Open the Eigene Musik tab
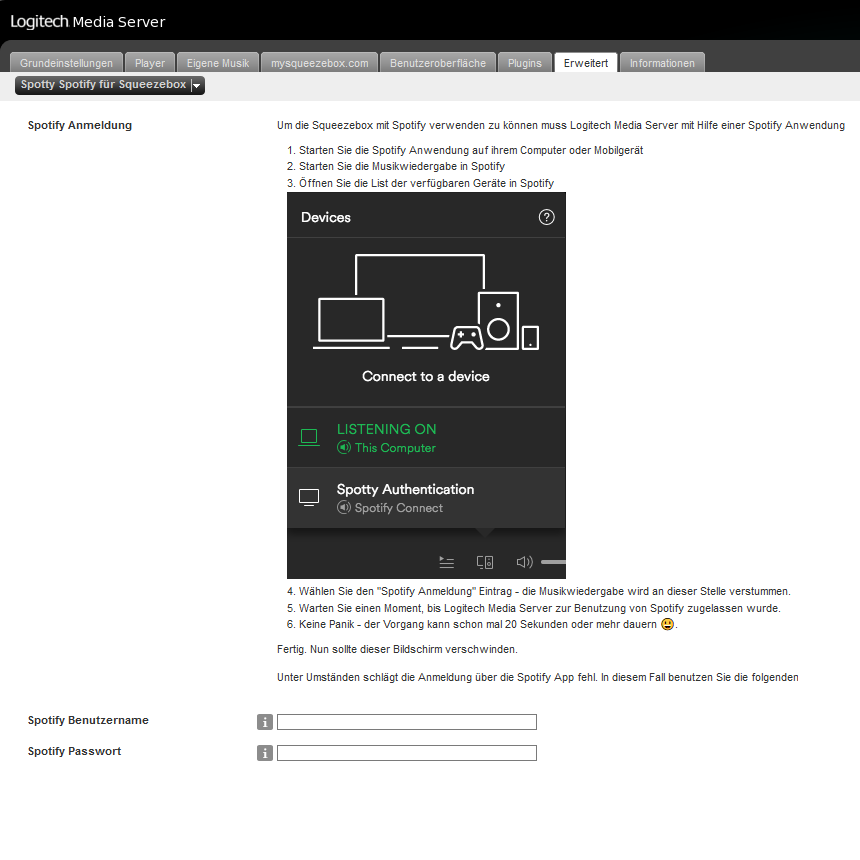 [x=218, y=63]
